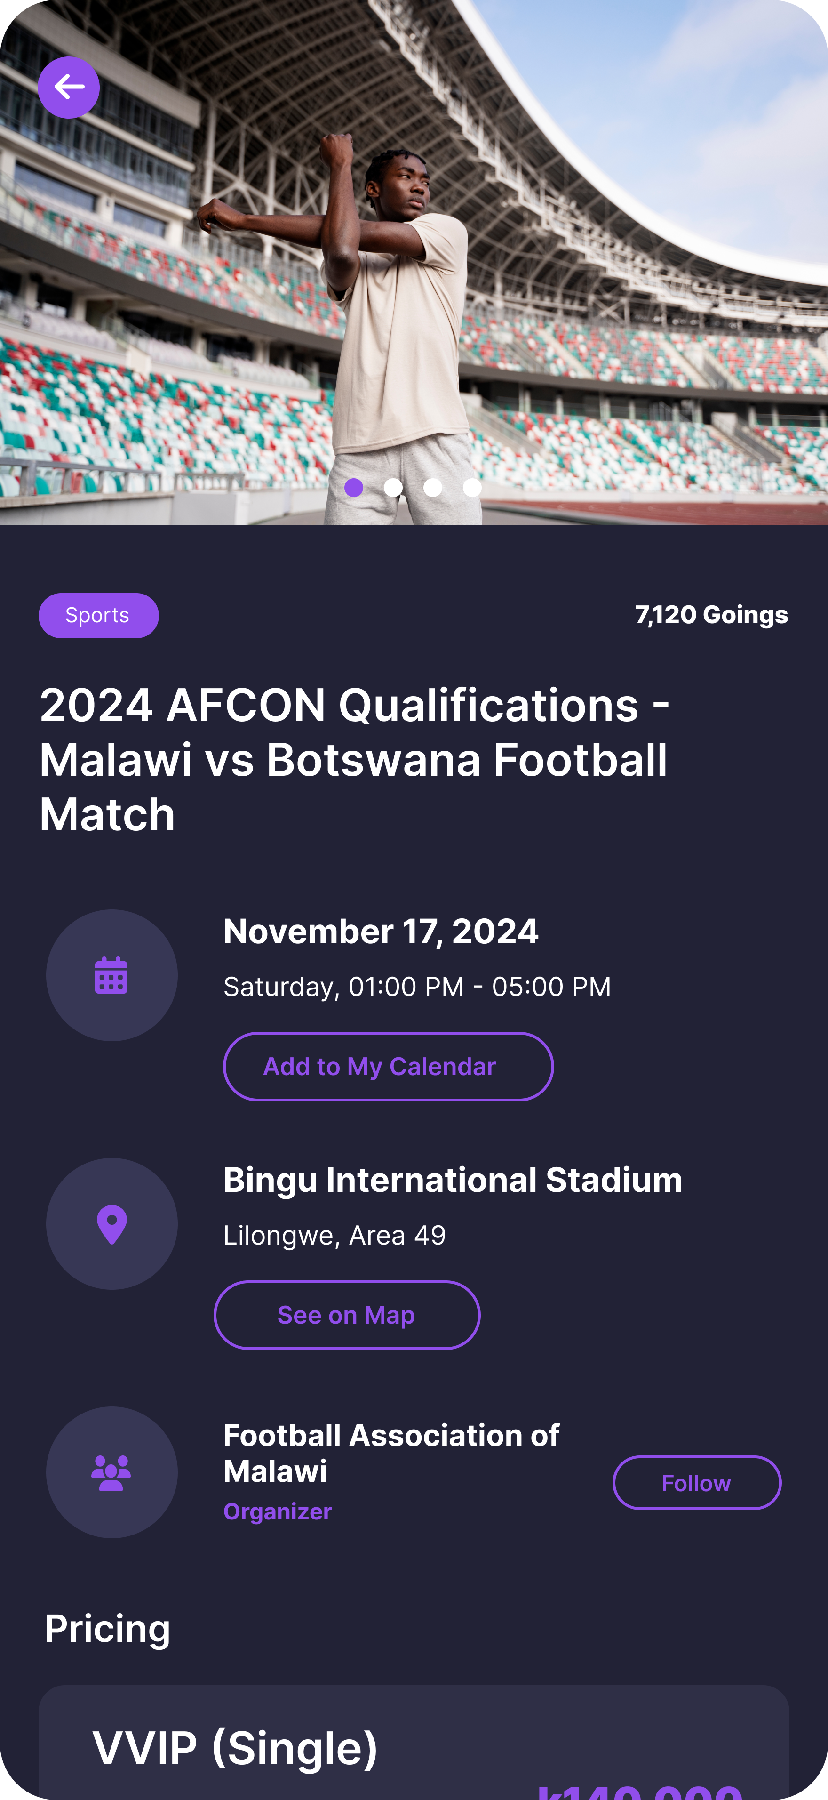The image size is (828, 1800).
Task: Select the third carousel dot indicator
Action: click(433, 487)
